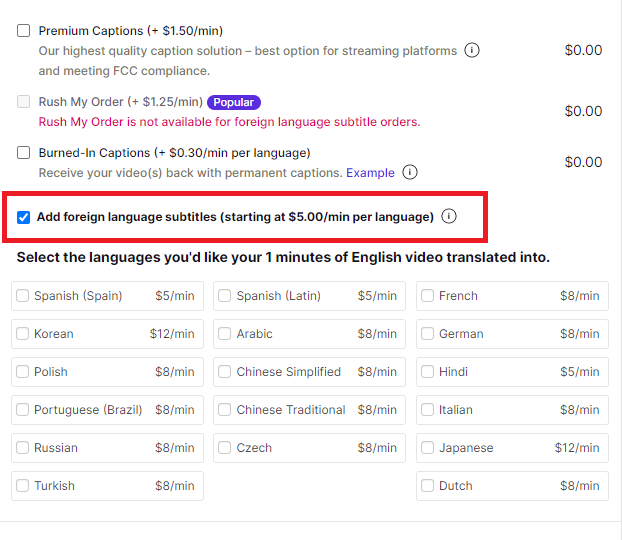The width and height of the screenshot is (622, 540).
Task: Click info icon beside Burned-In Captions Example
Action: 410,172
